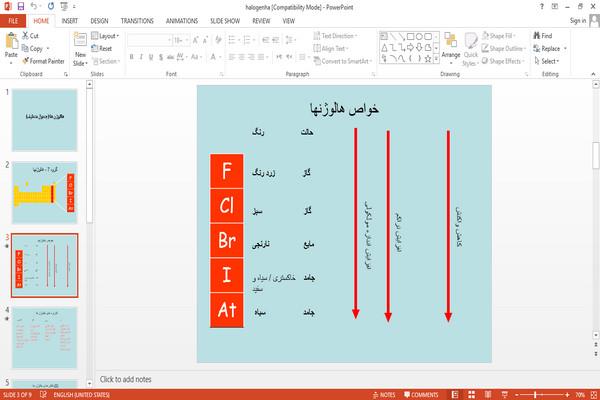
Task: Increase font size with the larger A icon
Action: click(196, 40)
